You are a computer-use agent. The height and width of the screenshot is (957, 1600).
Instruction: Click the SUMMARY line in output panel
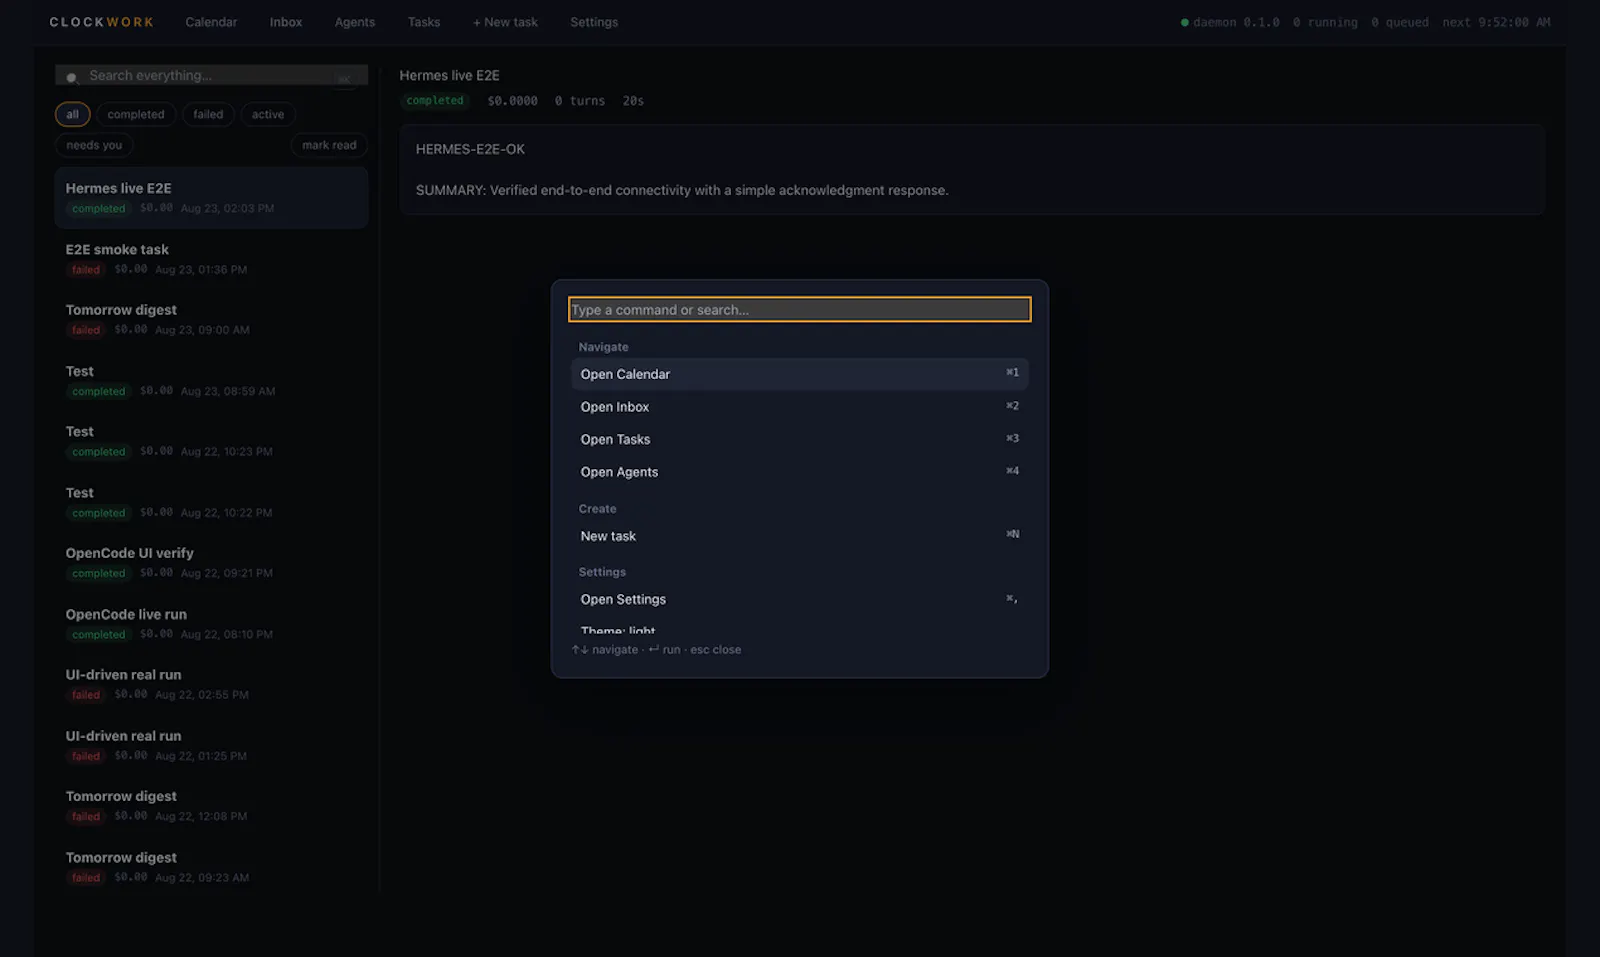(x=682, y=190)
